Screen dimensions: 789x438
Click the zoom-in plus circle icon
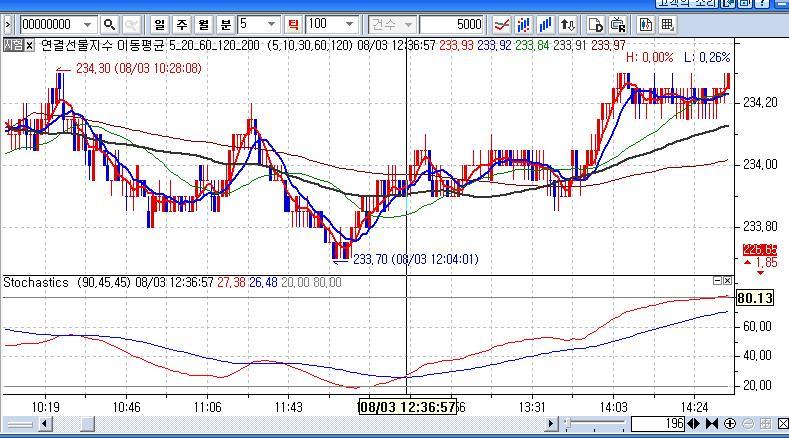[x=730, y=424]
